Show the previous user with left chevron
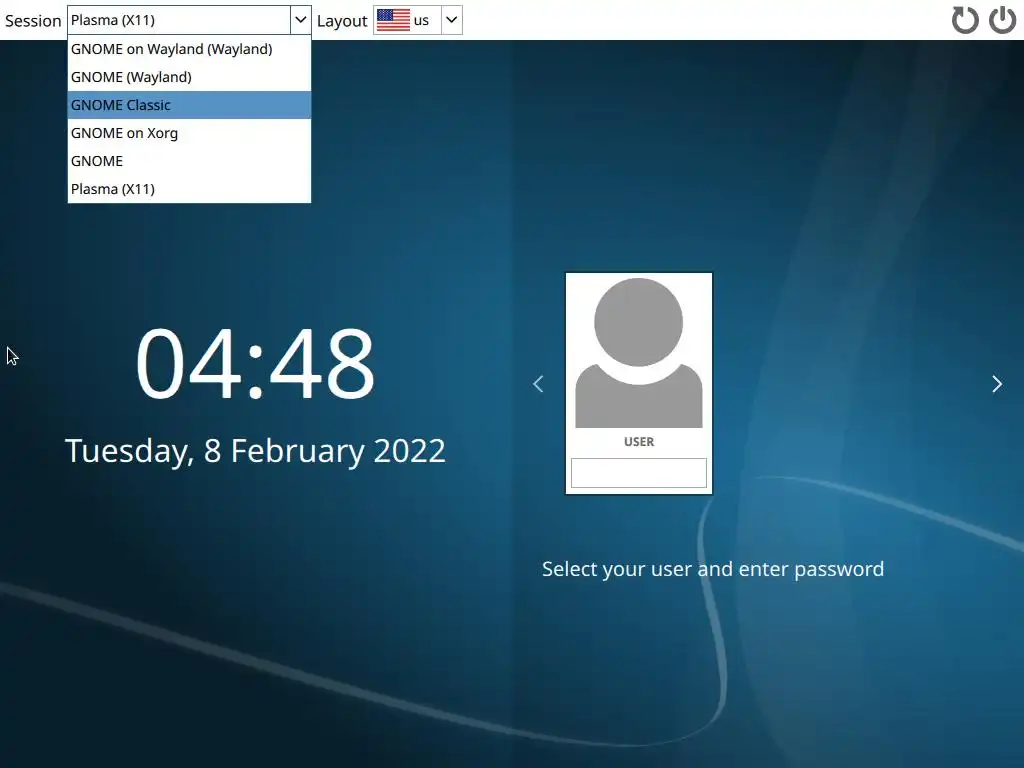Image resolution: width=1024 pixels, height=768 pixels. pyautogui.click(x=538, y=384)
